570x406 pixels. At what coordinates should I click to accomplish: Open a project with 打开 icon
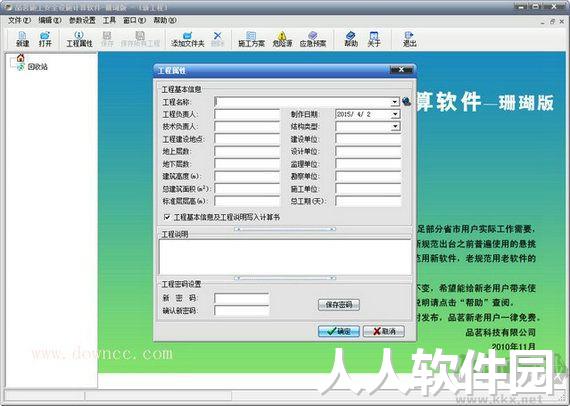pyautogui.click(x=45, y=39)
